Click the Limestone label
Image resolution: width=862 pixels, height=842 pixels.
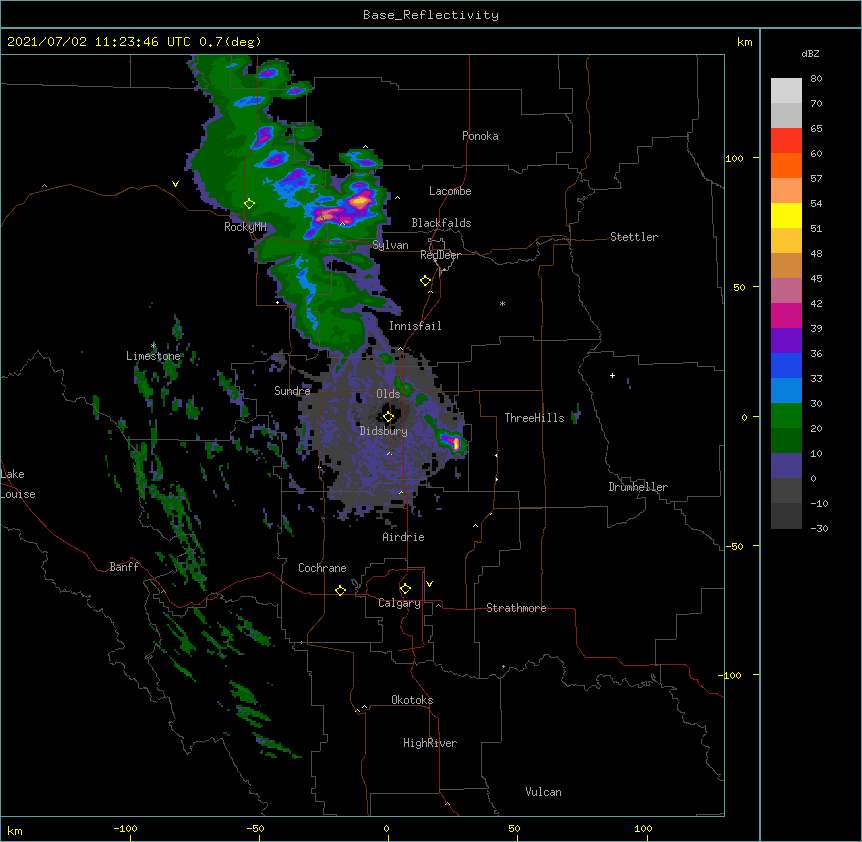tap(153, 356)
